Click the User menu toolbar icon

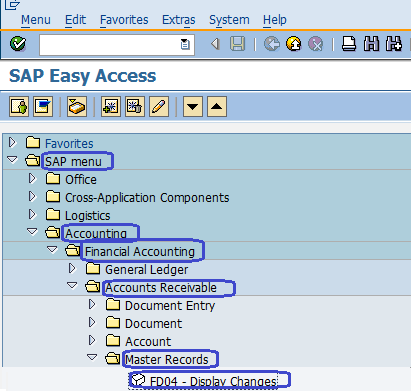point(19,107)
